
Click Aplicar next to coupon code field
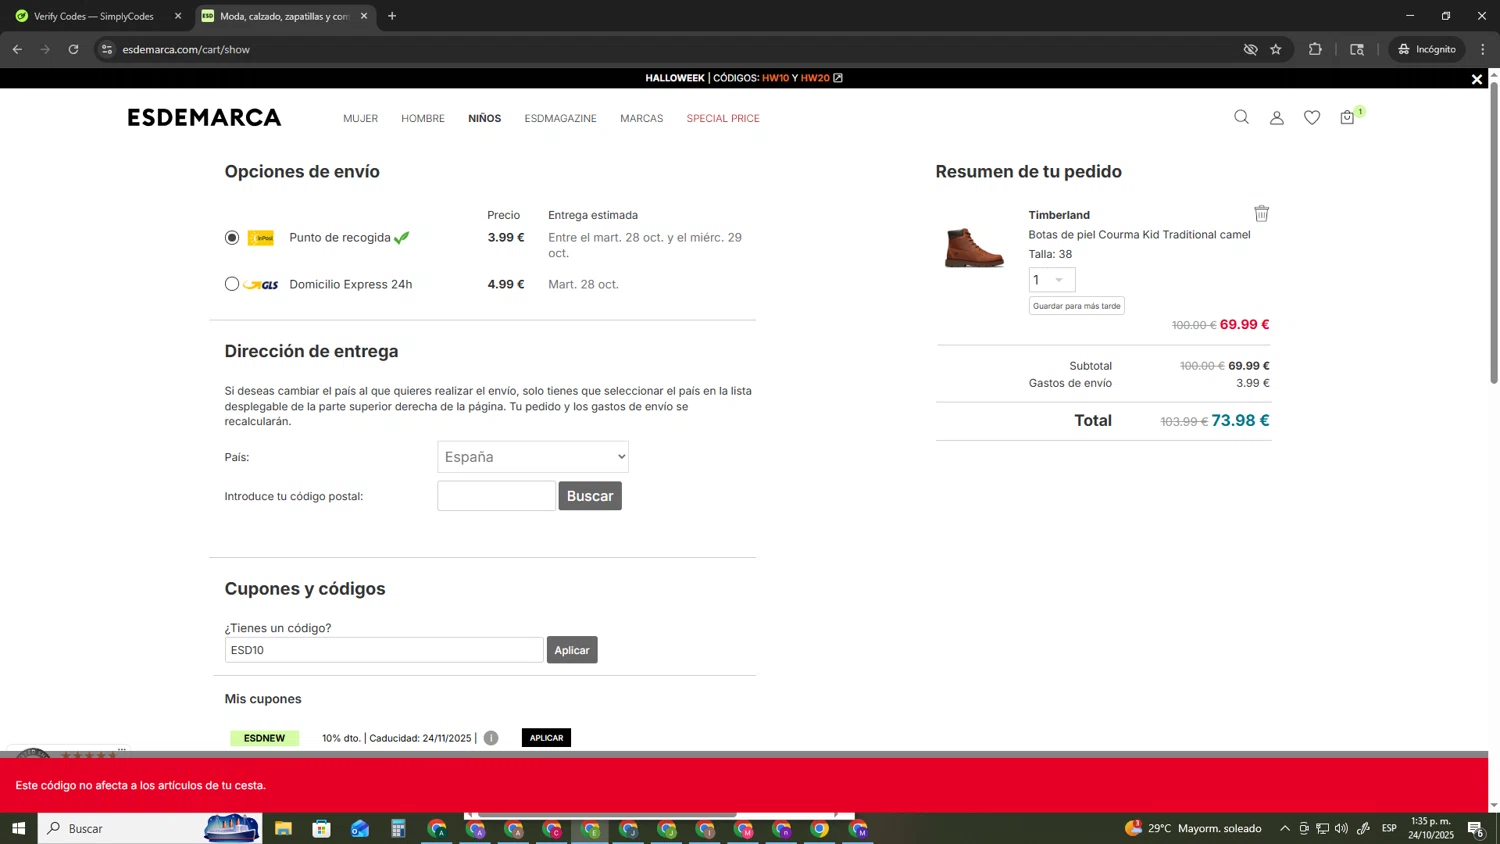[572, 650]
